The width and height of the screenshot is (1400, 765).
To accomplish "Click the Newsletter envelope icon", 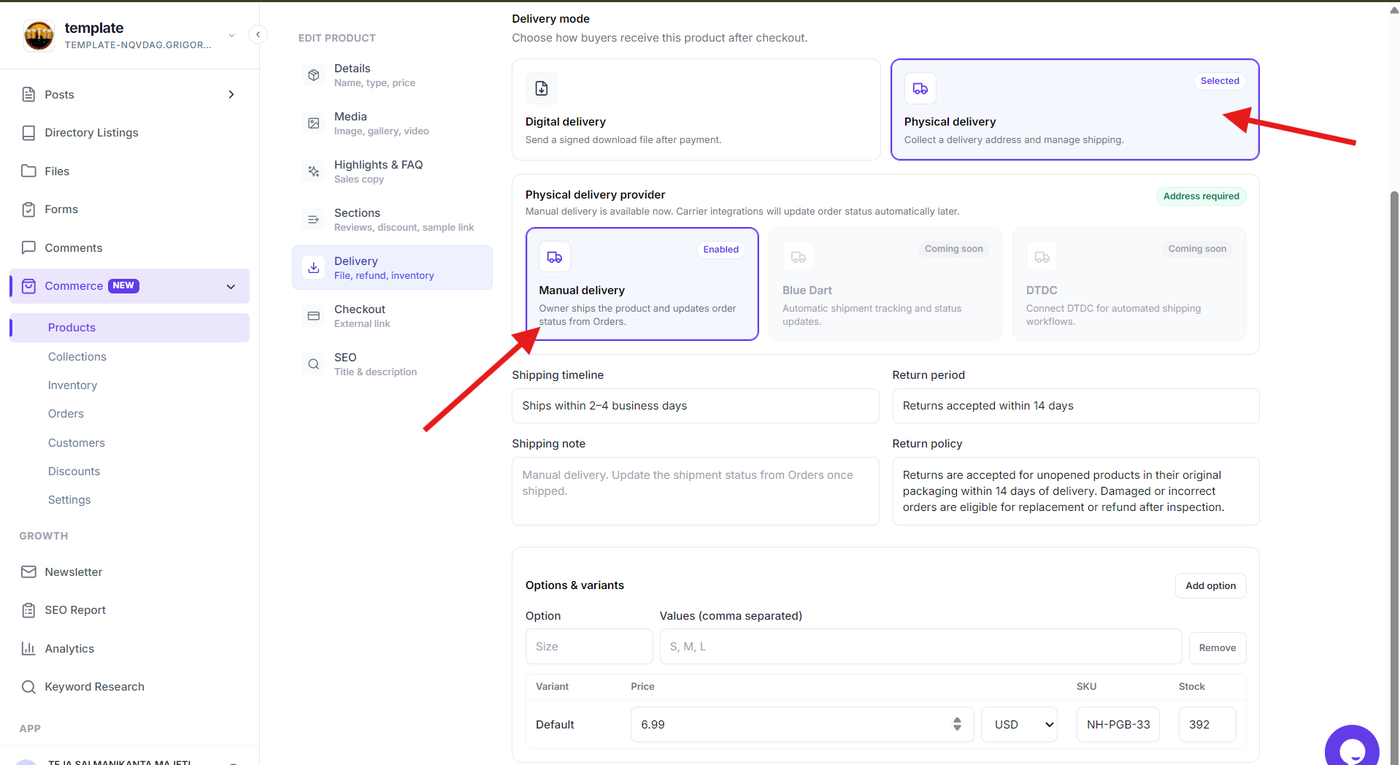I will (x=28, y=572).
